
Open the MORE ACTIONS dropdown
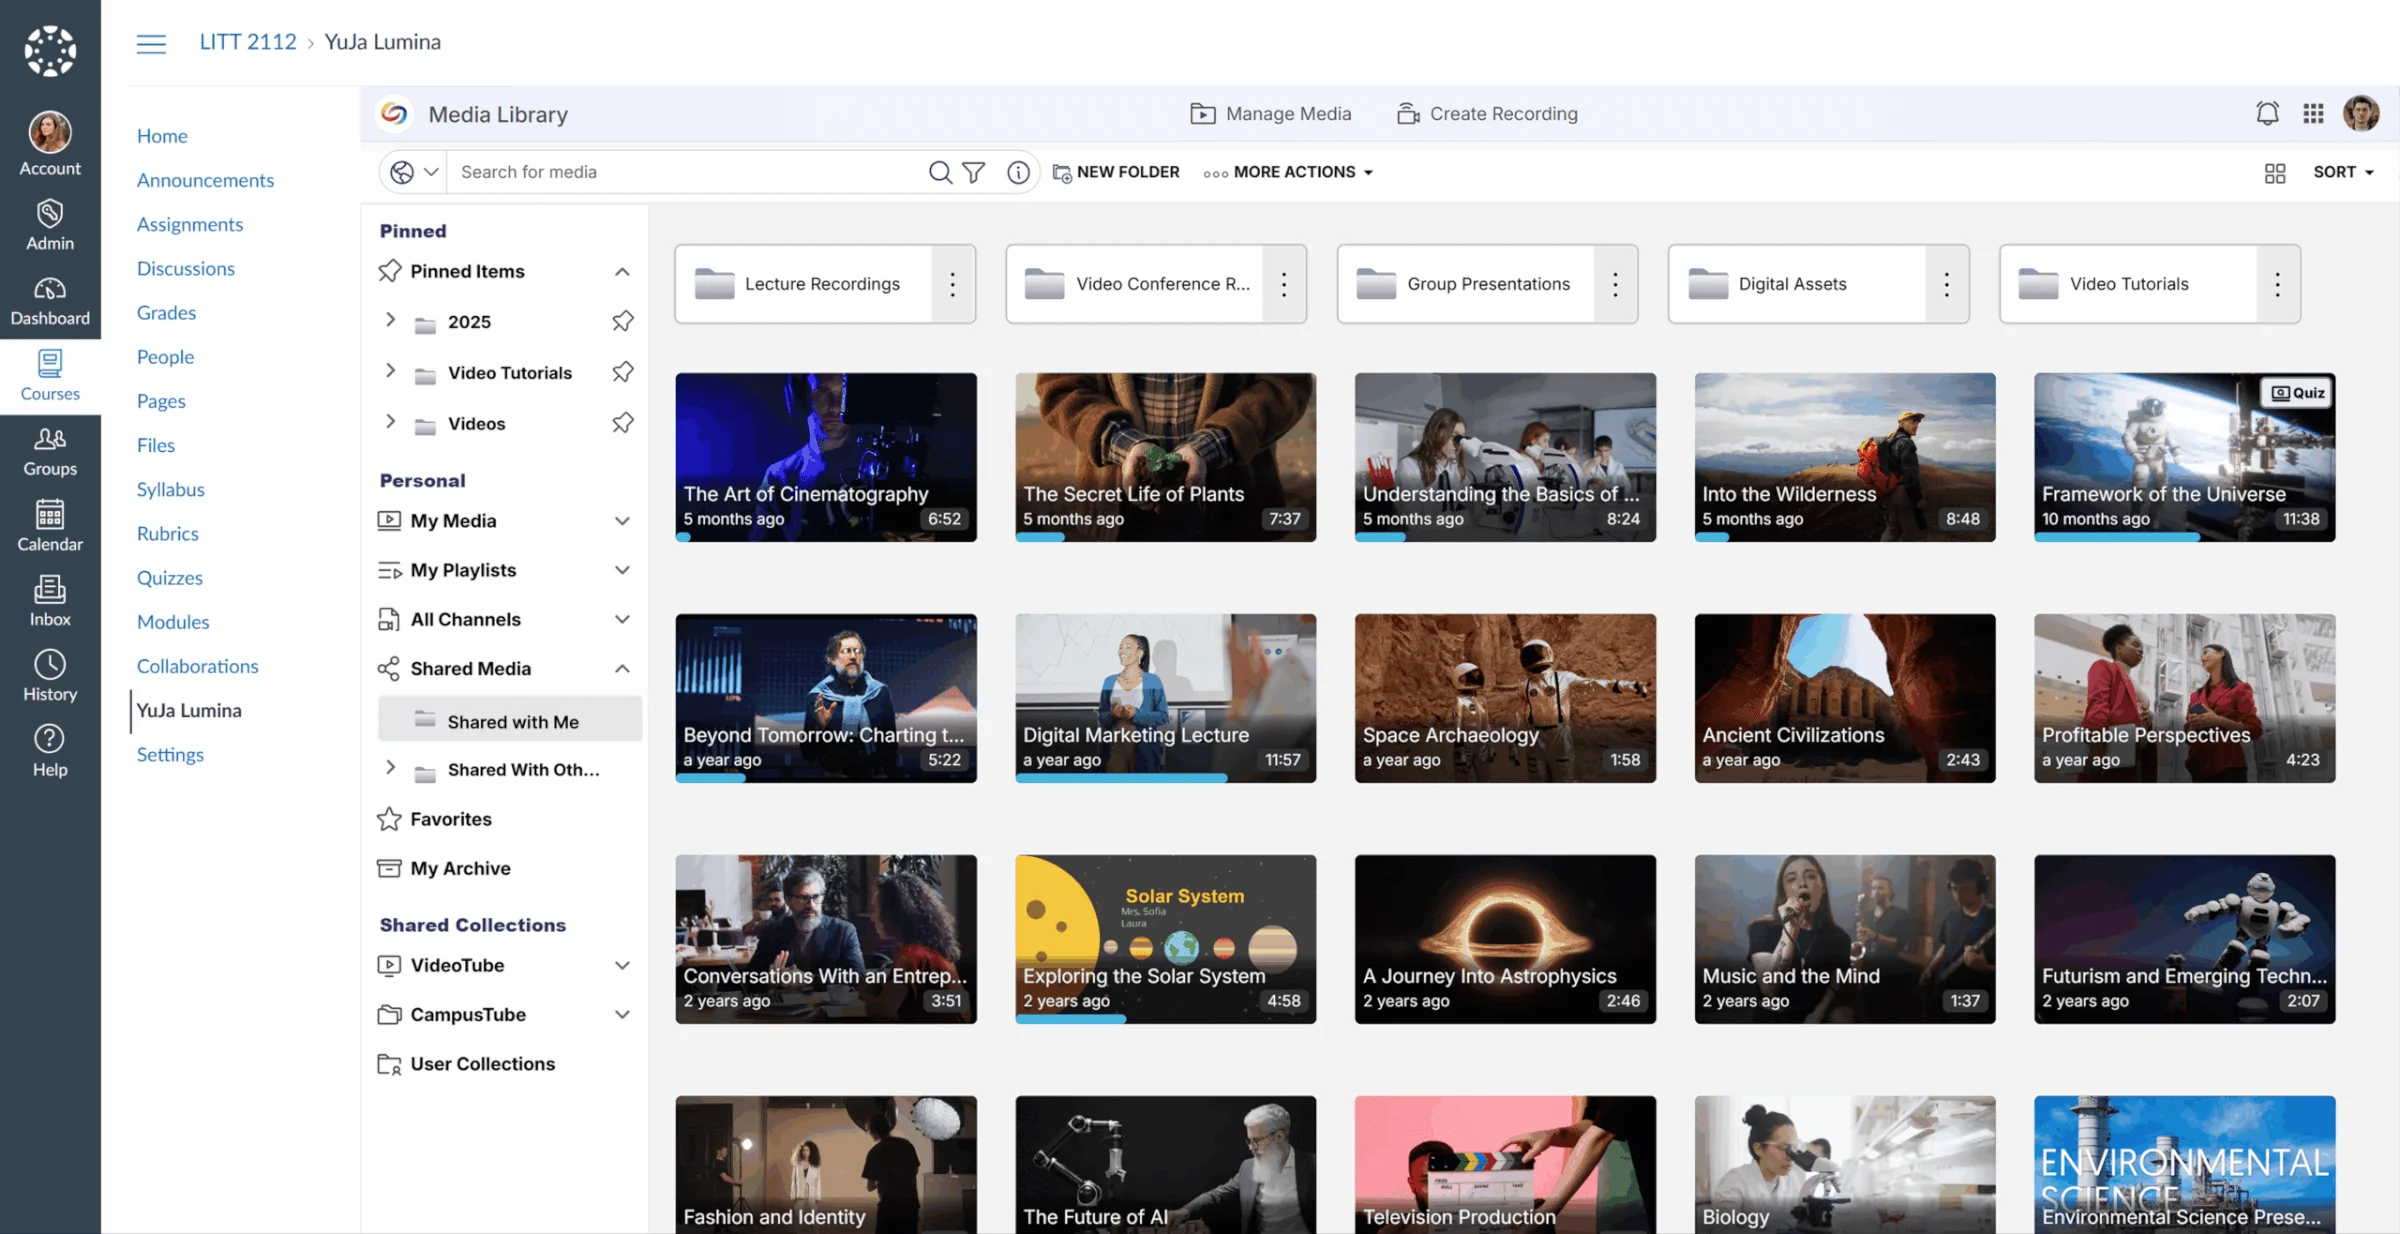pos(1289,172)
